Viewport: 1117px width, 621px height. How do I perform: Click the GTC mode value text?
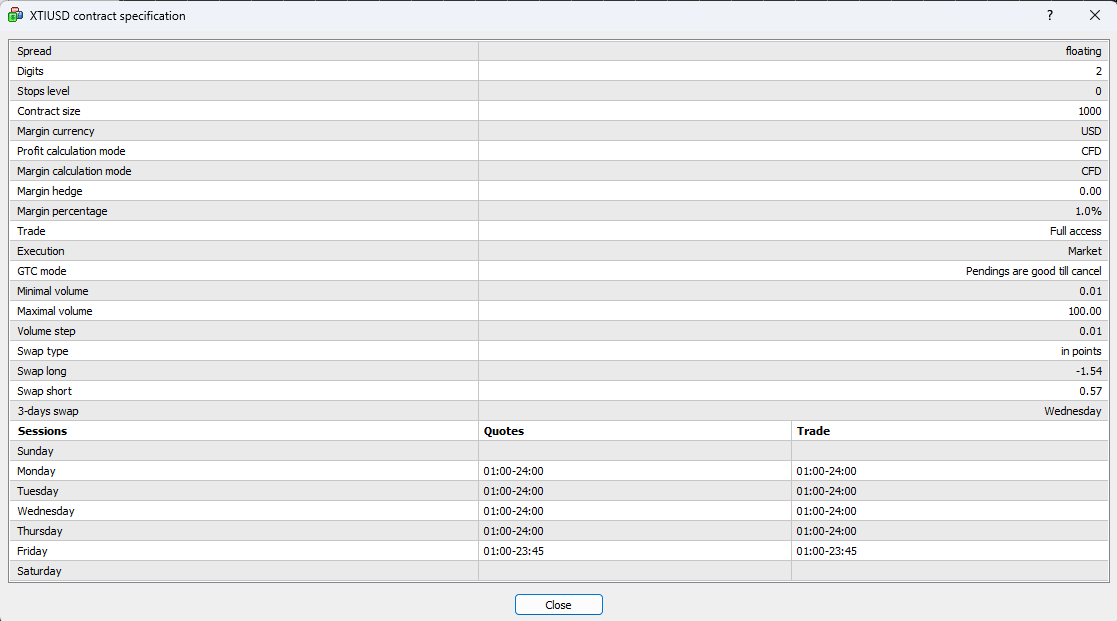[x=1033, y=271]
